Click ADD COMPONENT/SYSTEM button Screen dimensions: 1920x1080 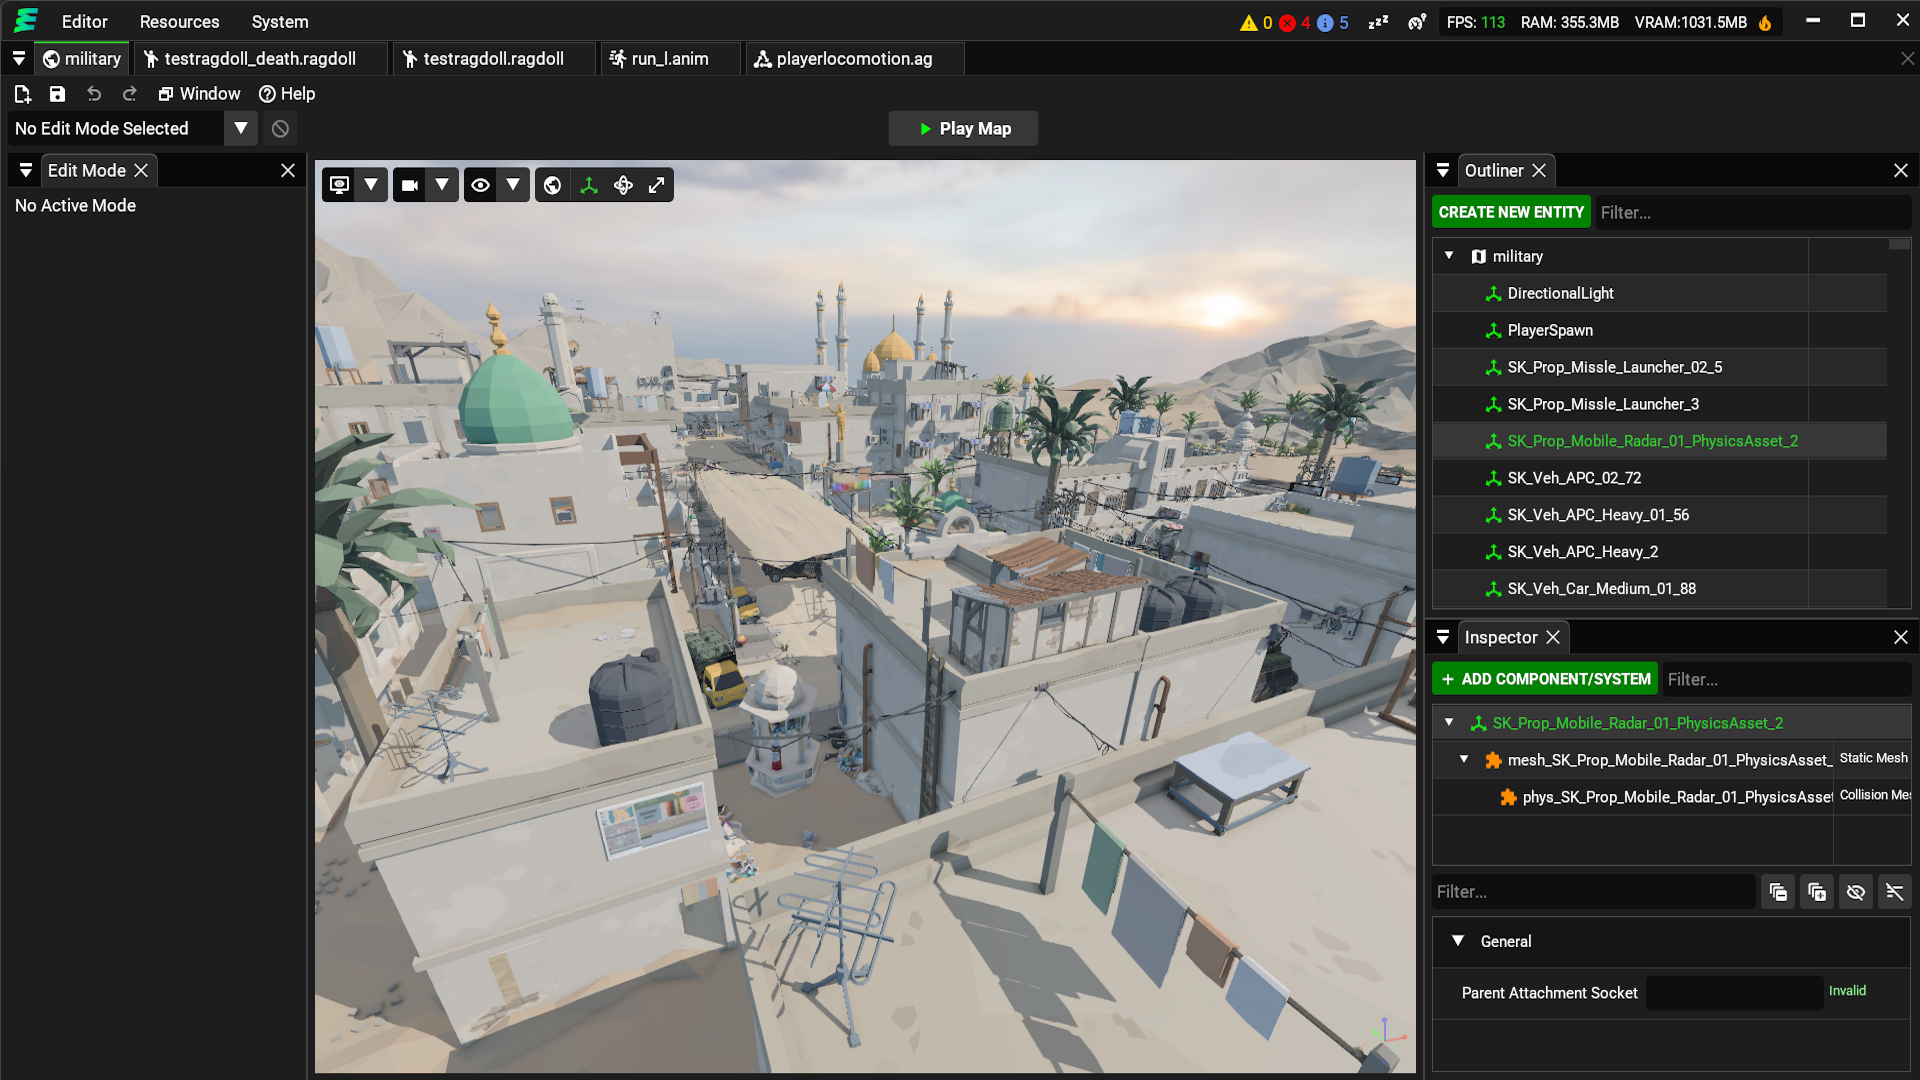pos(1545,679)
